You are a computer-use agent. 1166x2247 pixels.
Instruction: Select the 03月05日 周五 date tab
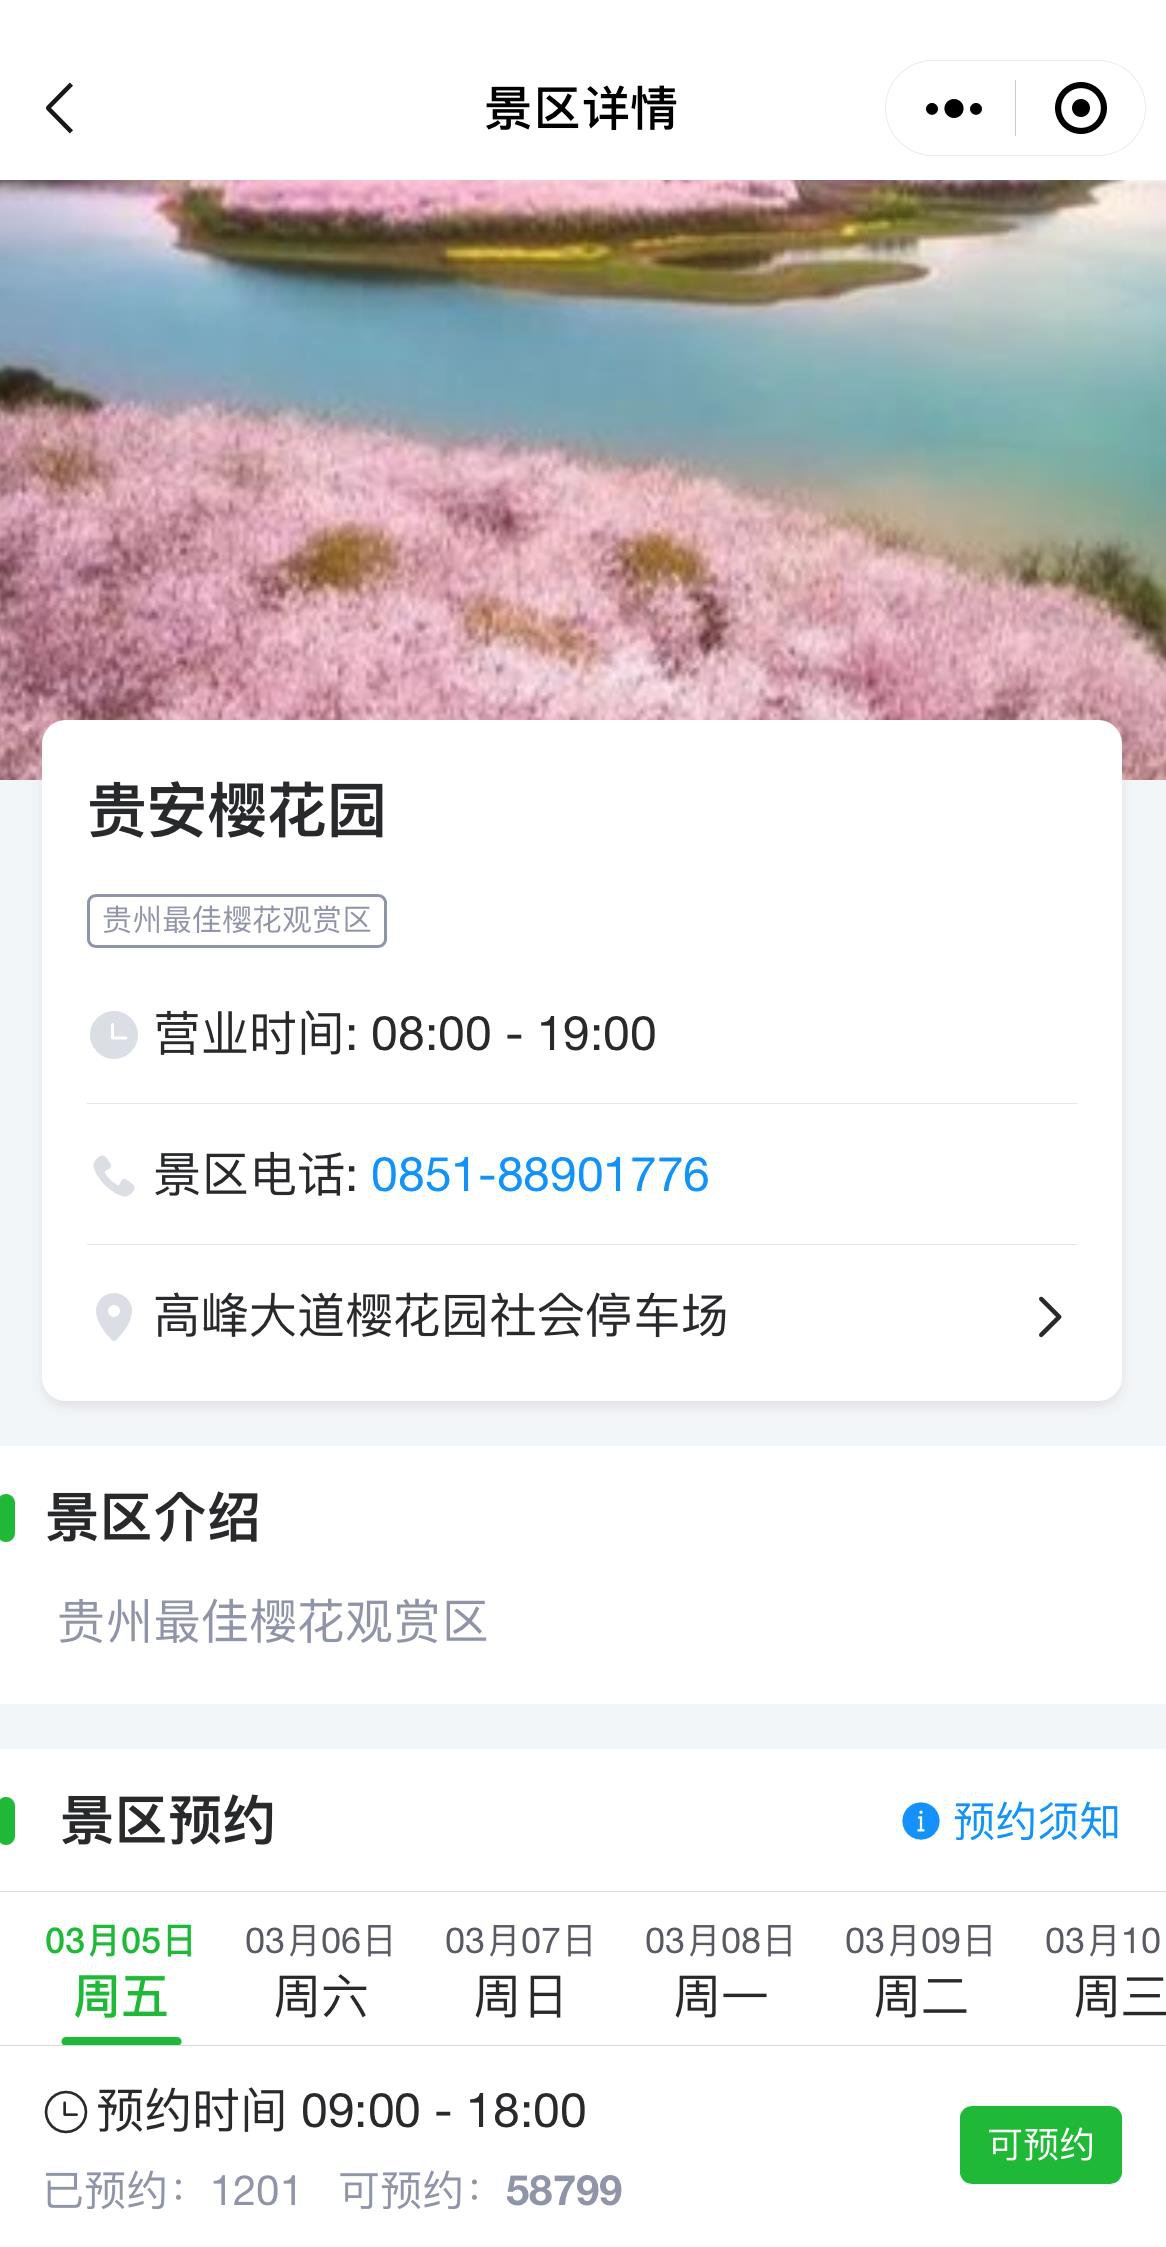pyautogui.click(x=120, y=1970)
